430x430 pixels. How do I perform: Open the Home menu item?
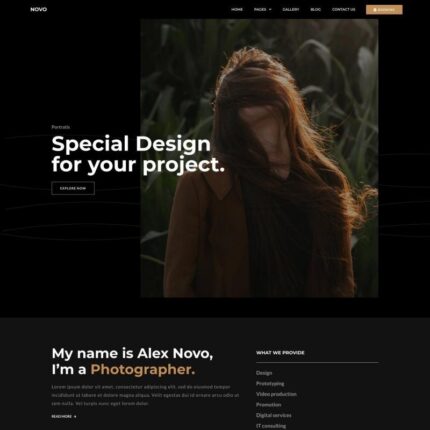(237, 9)
